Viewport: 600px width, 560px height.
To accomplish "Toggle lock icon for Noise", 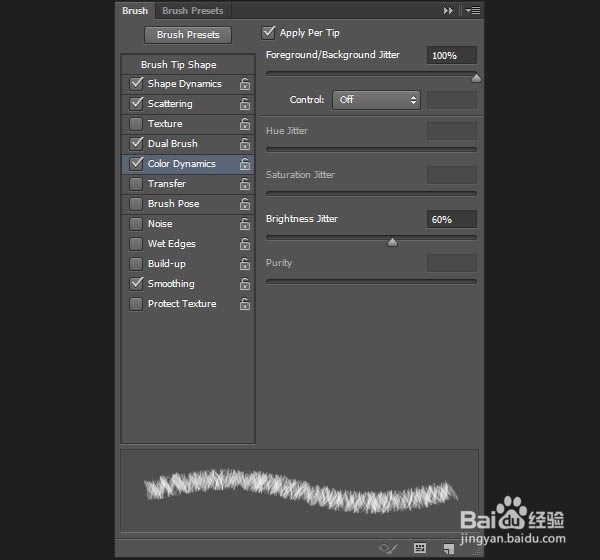I will (x=245, y=224).
